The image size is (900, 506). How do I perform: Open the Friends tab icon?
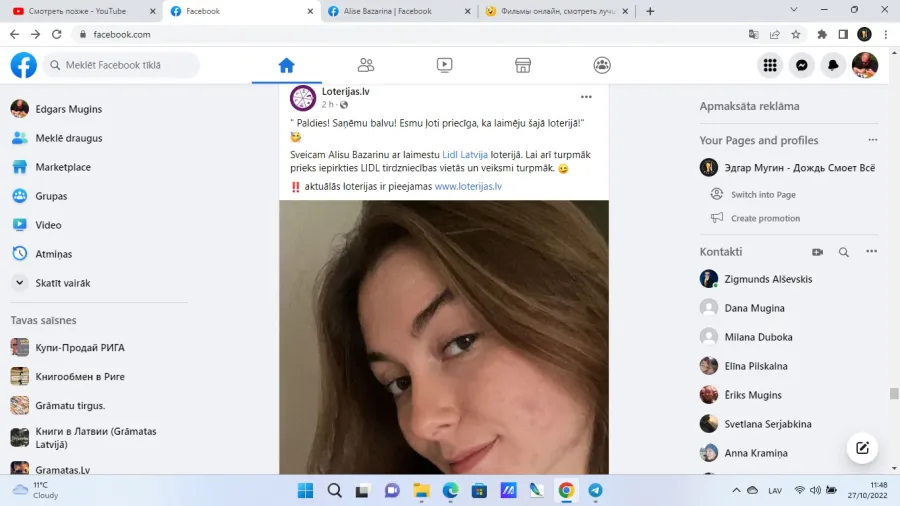[366, 65]
